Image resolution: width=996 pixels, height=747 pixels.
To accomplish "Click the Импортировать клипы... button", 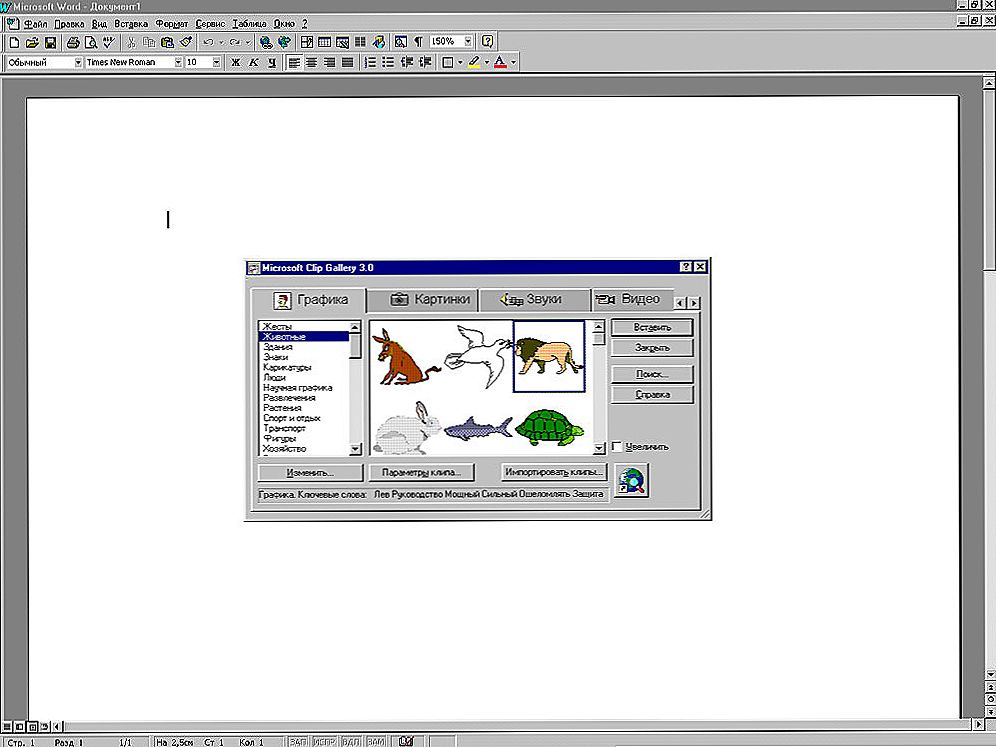I will pos(553,472).
